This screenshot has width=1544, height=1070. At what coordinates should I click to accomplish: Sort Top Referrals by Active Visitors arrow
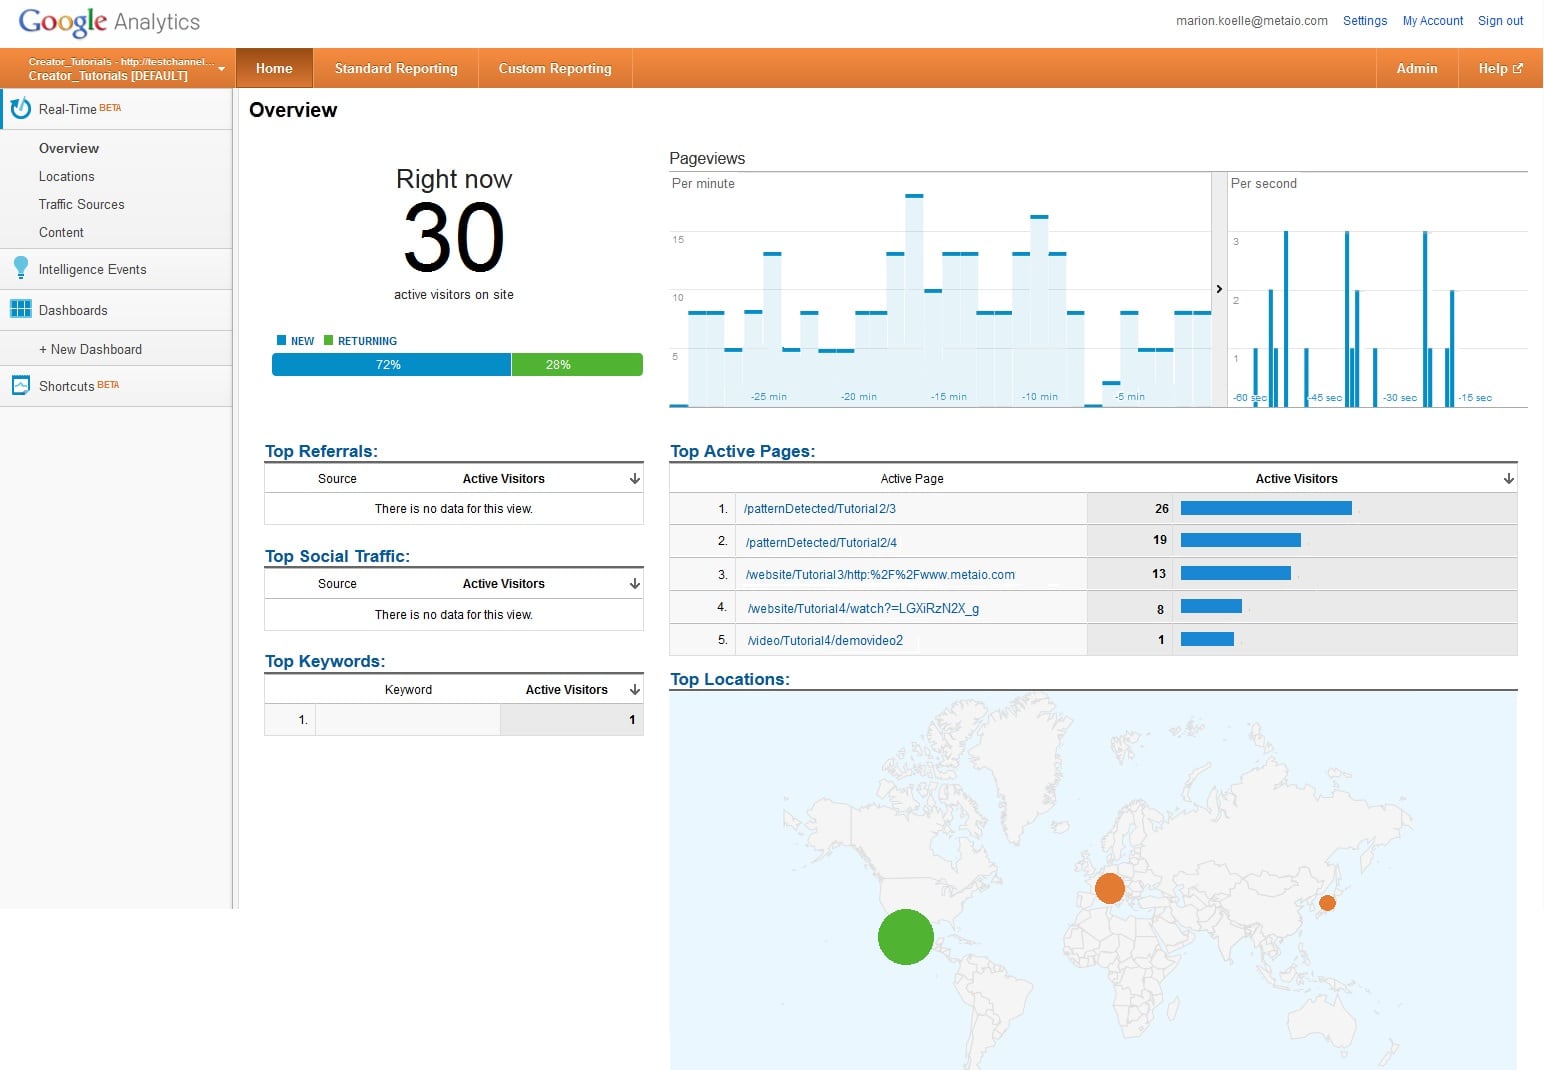634,479
